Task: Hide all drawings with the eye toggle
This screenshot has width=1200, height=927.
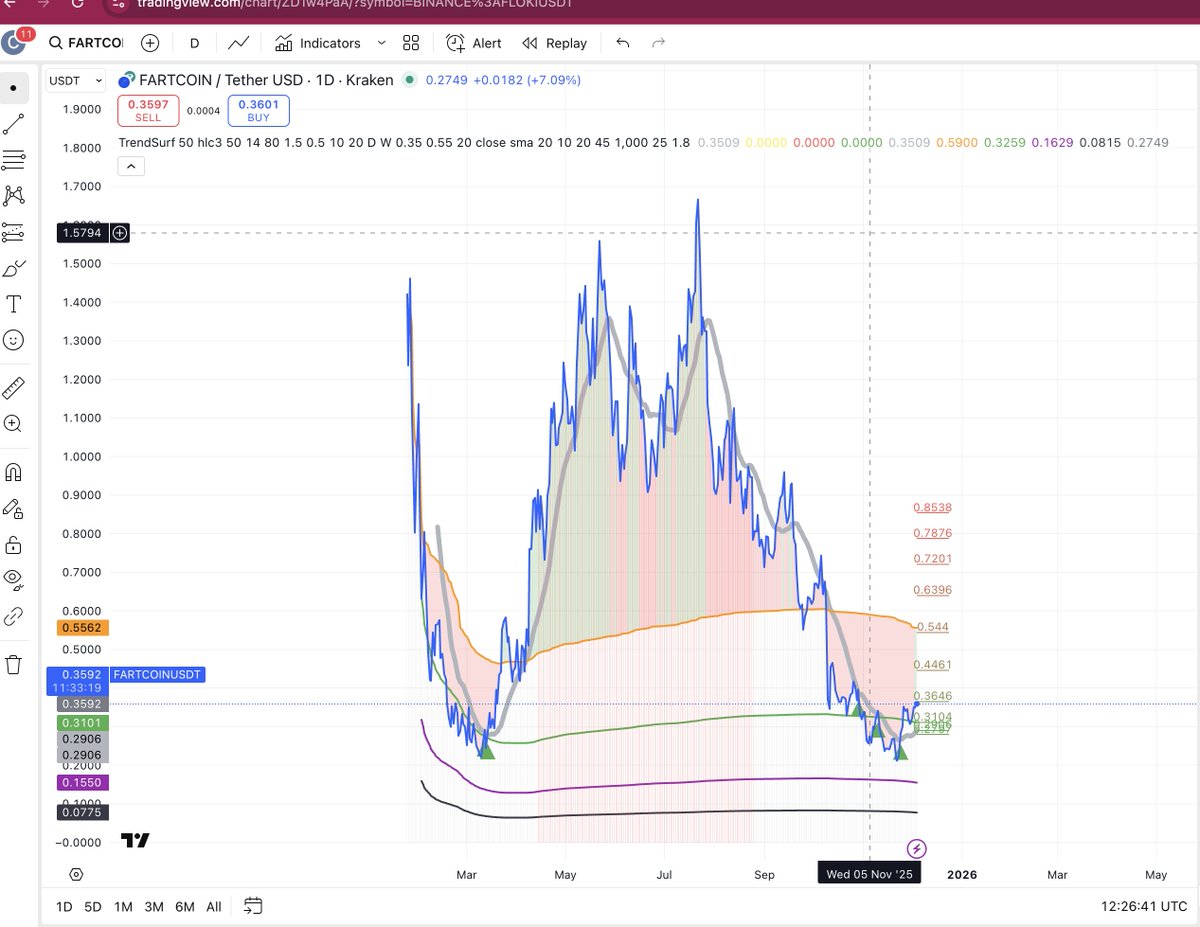Action: click(x=14, y=580)
